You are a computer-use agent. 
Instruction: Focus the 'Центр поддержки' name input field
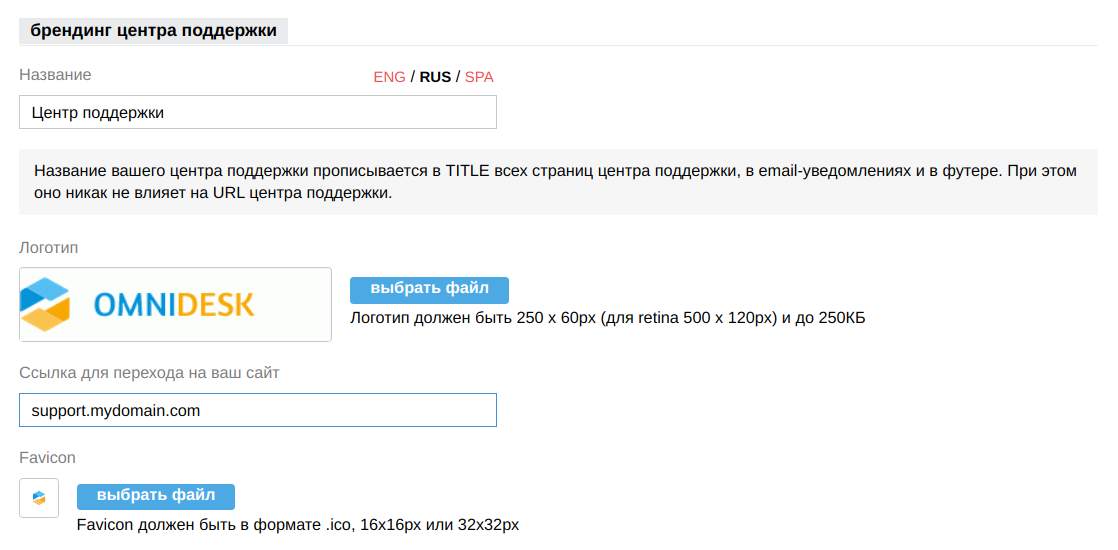[x=257, y=112]
